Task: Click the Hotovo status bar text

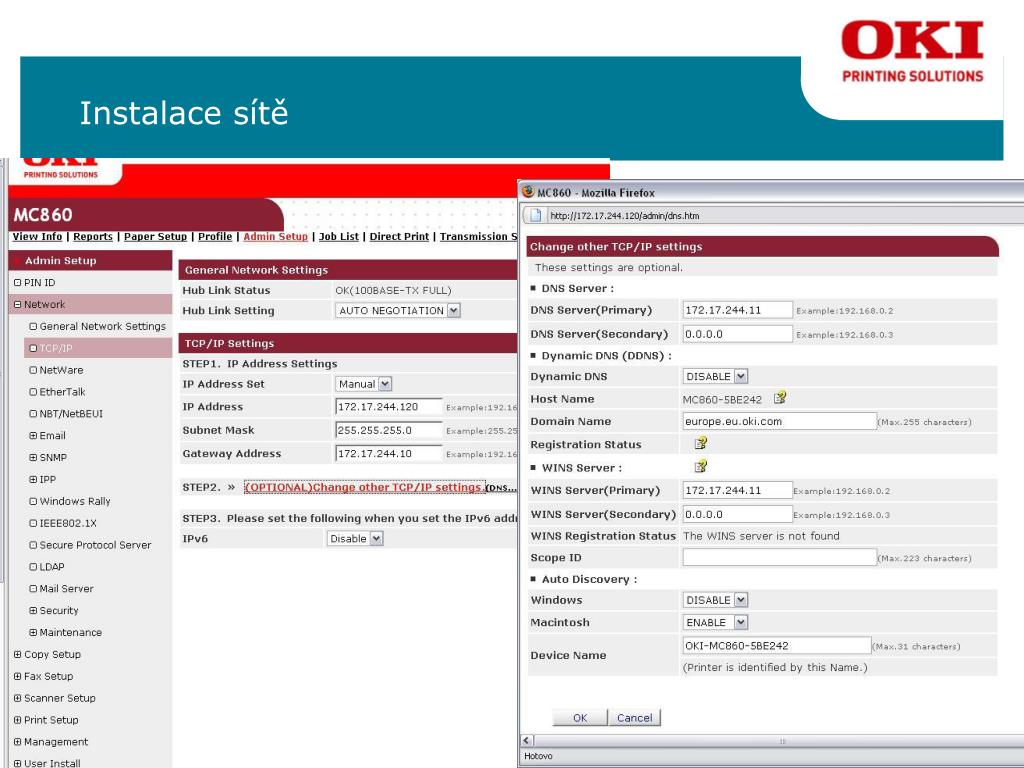Action: tap(538, 756)
